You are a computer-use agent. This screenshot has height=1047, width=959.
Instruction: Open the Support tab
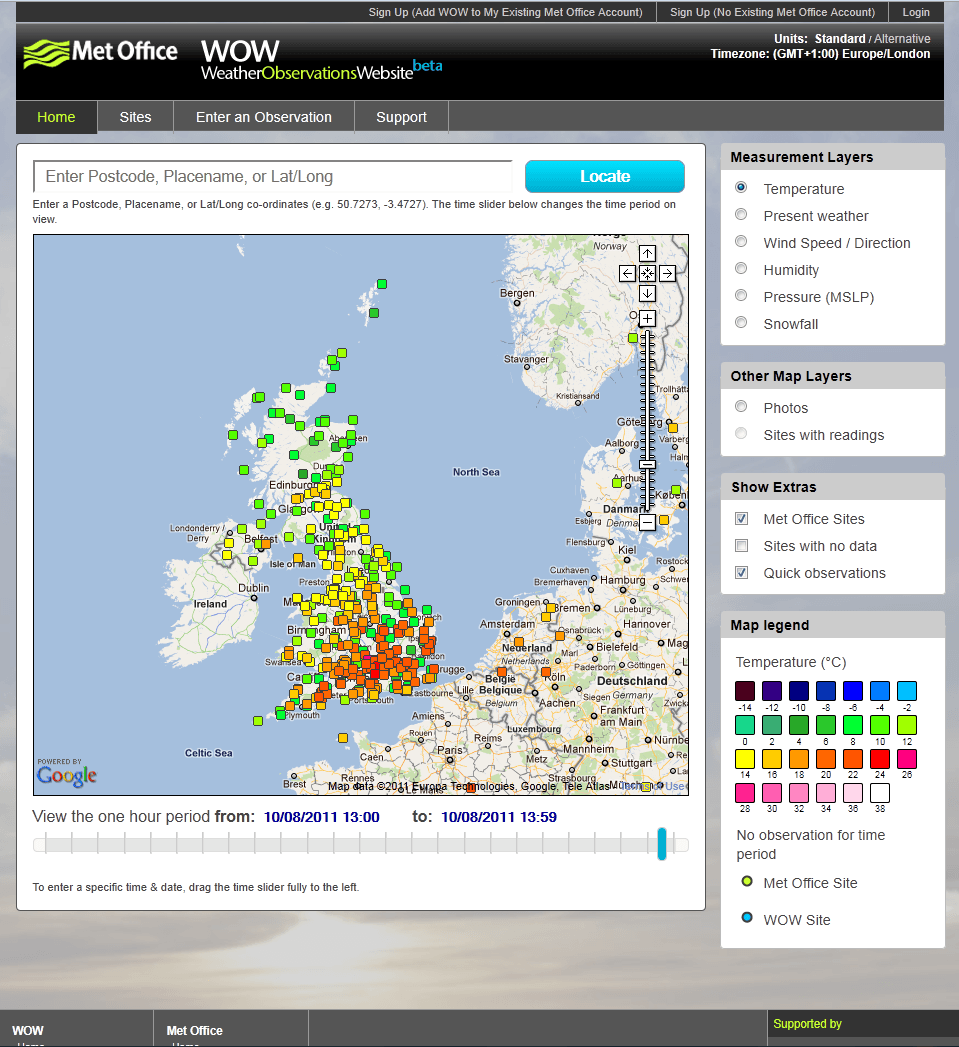tap(401, 117)
